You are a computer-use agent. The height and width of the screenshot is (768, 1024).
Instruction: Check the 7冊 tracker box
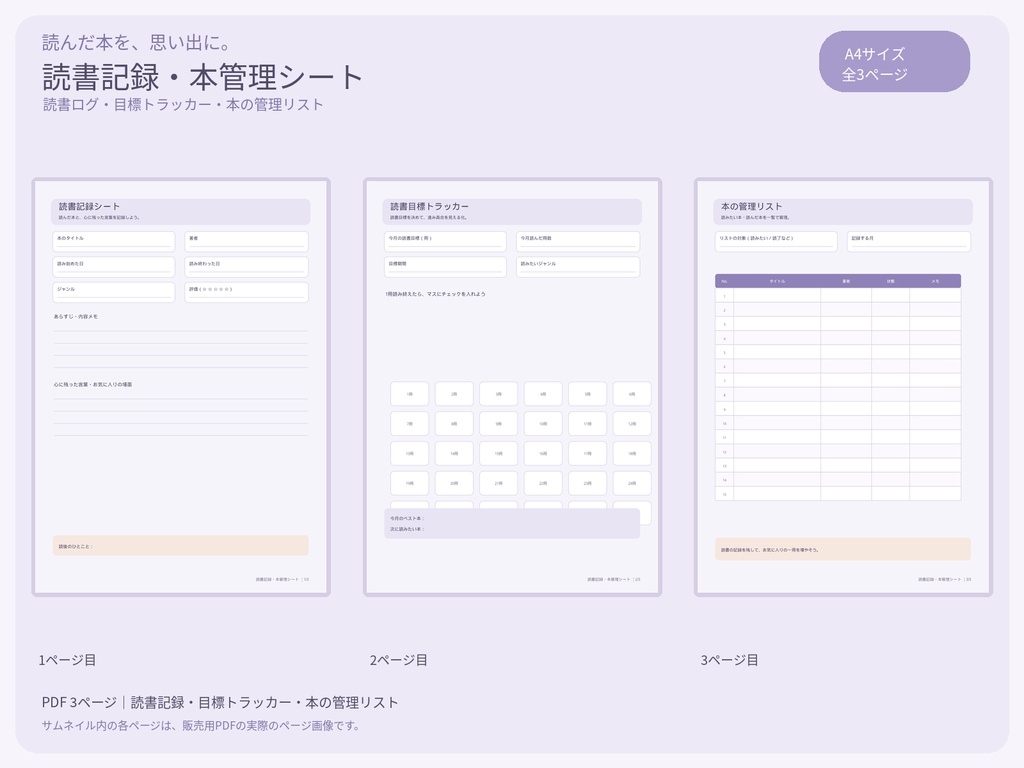[x=409, y=424]
